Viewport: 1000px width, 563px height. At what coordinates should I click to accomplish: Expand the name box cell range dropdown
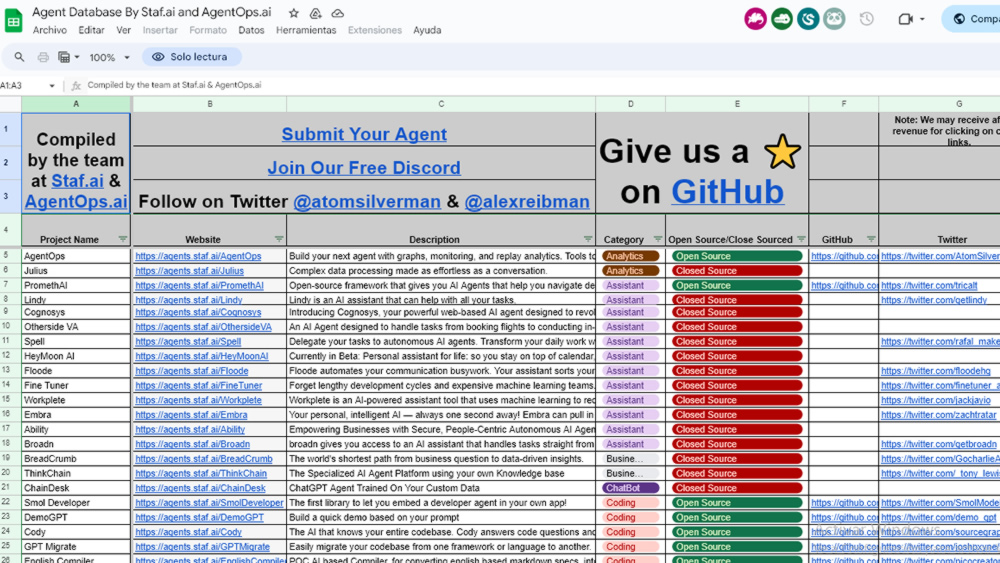(x=52, y=85)
